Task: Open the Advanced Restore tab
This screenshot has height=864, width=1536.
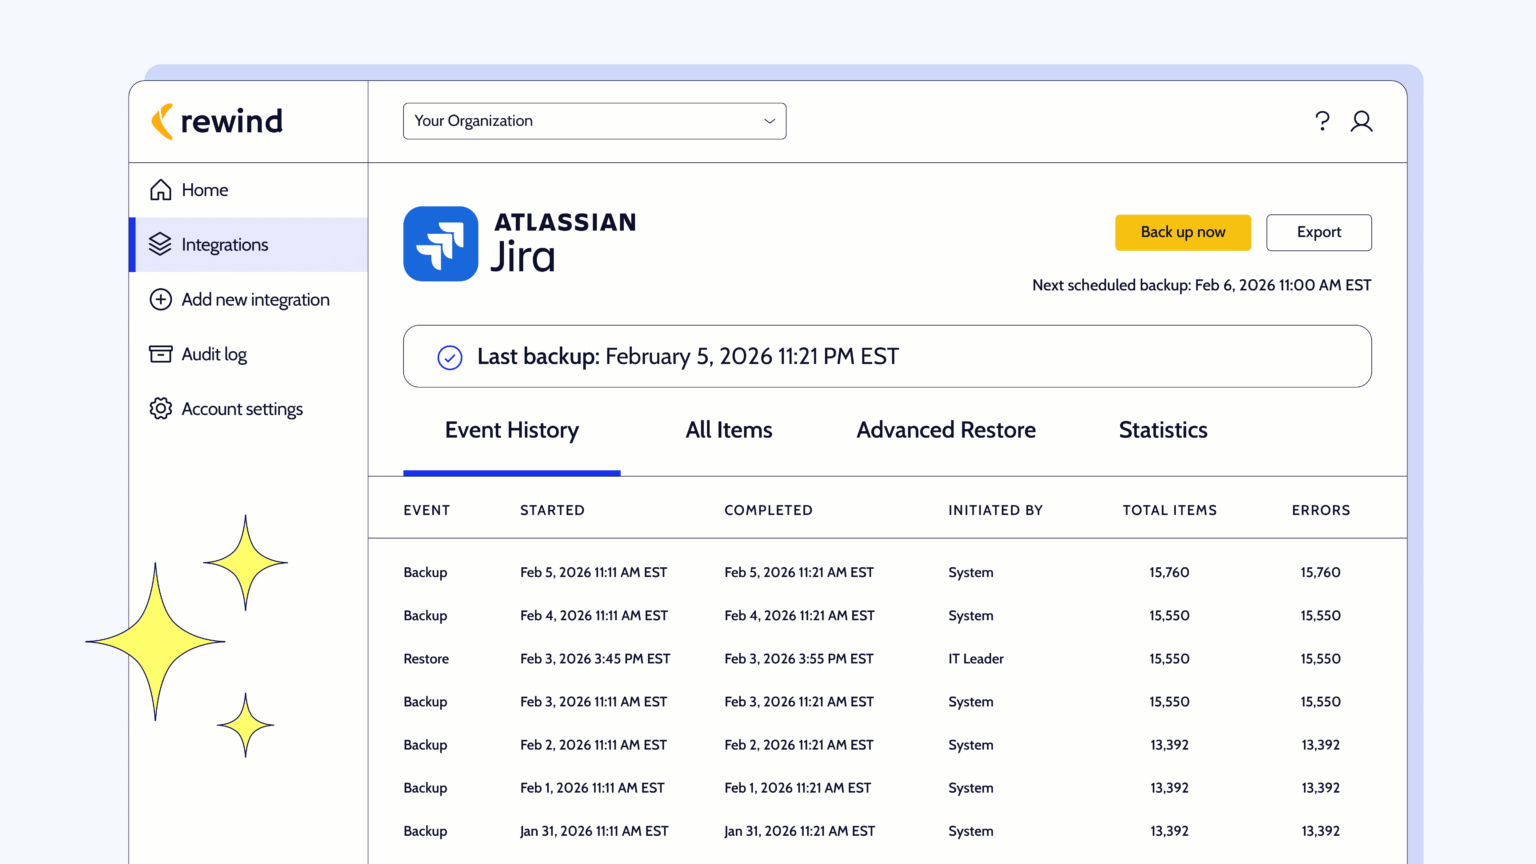Action: (946, 430)
